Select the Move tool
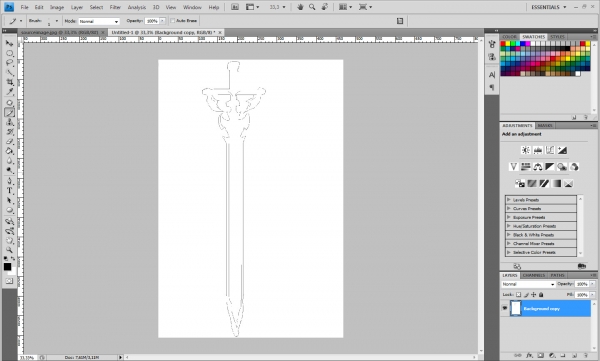 click(x=10, y=43)
